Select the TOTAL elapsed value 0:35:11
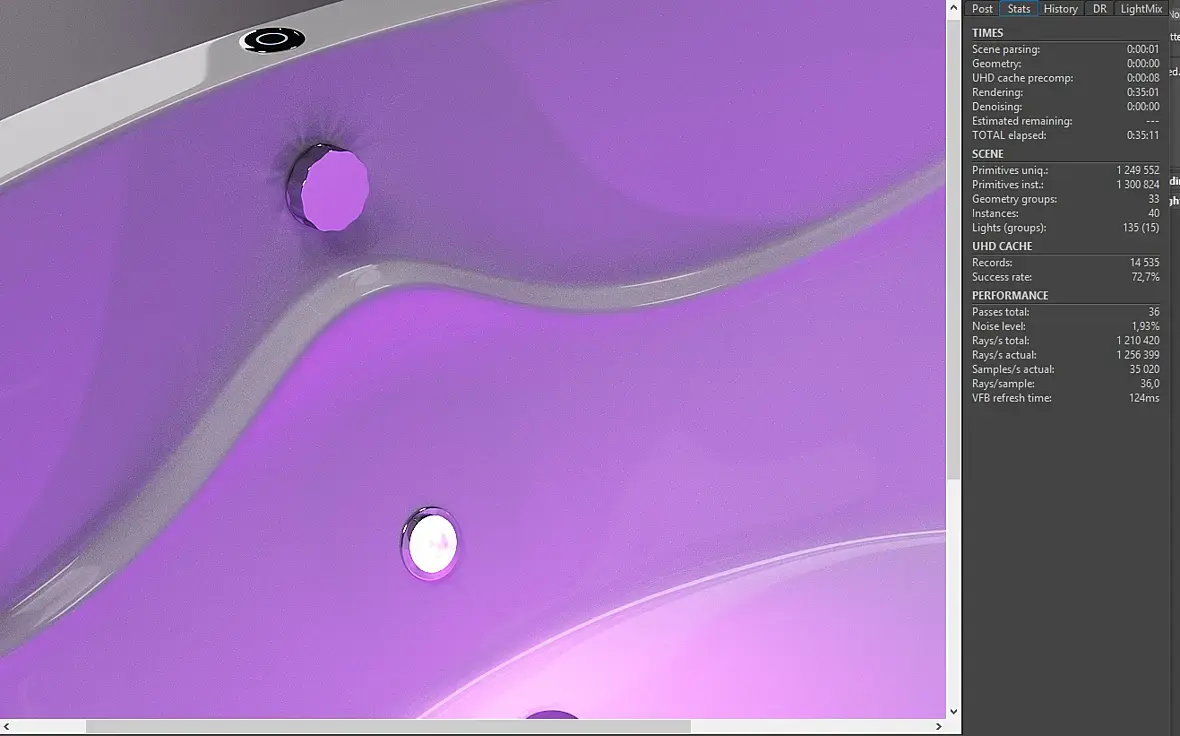The width and height of the screenshot is (1180, 736). point(1142,135)
